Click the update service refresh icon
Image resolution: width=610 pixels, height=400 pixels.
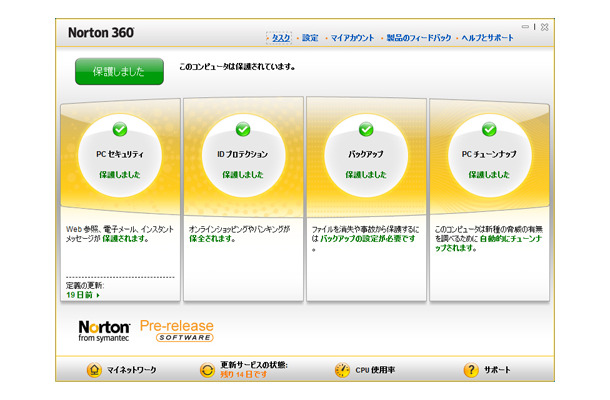tap(207, 370)
